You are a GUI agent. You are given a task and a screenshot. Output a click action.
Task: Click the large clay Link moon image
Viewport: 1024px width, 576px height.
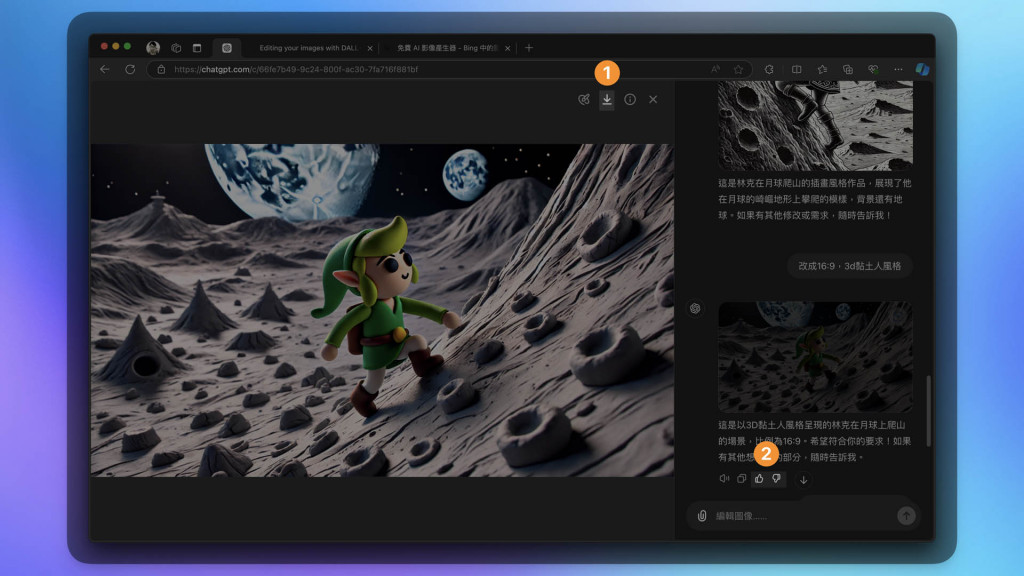(382, 310)
